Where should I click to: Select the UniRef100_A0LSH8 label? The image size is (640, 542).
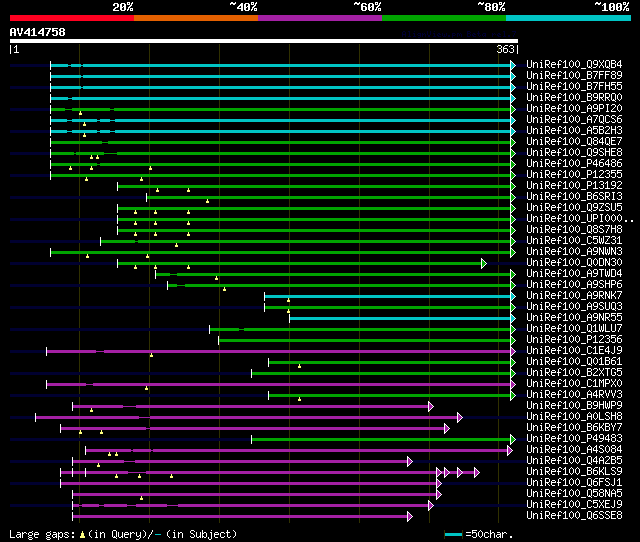coord(574,417)
